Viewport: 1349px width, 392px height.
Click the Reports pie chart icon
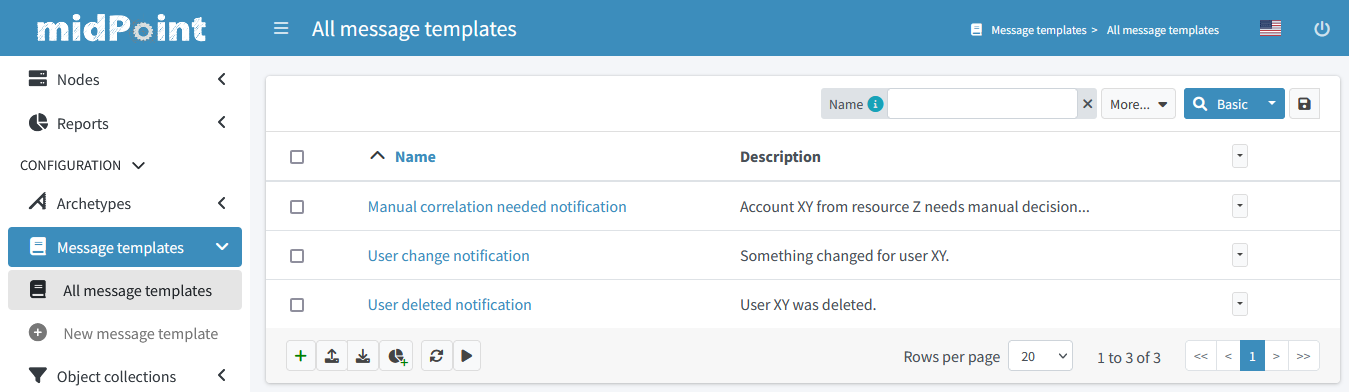[38, 123]
